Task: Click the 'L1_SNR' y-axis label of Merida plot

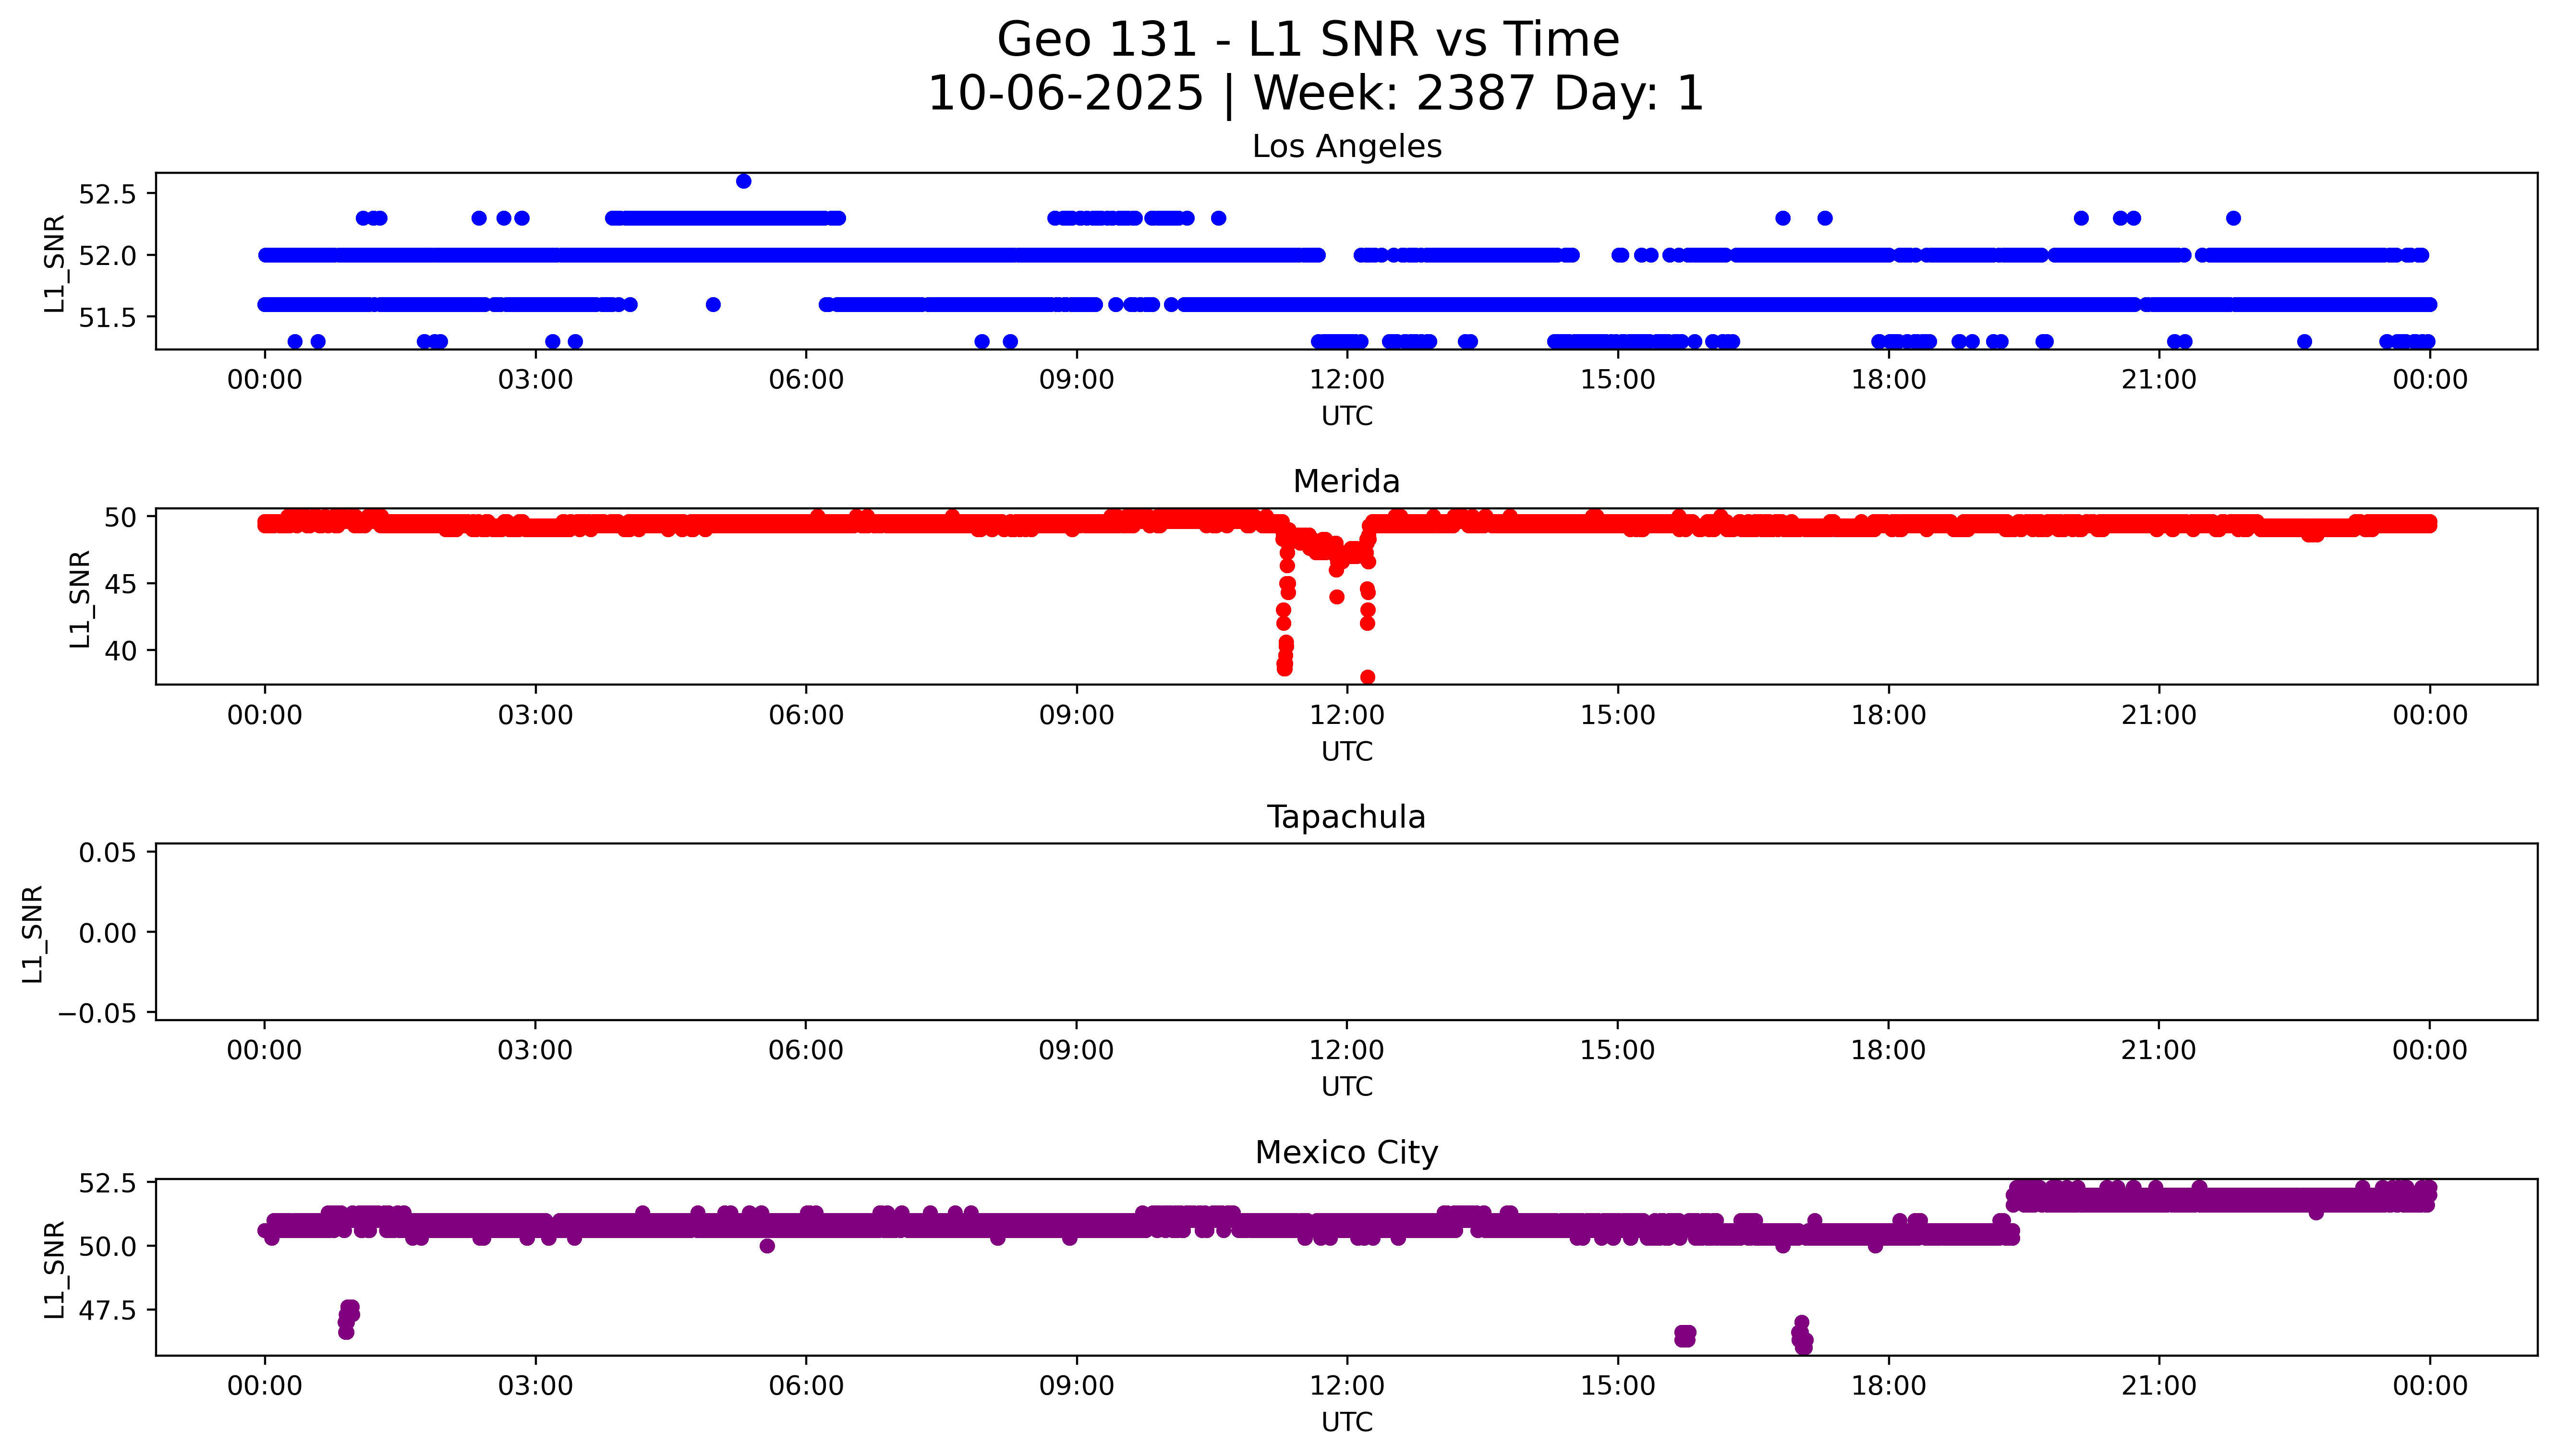Action: click(80, 598)
